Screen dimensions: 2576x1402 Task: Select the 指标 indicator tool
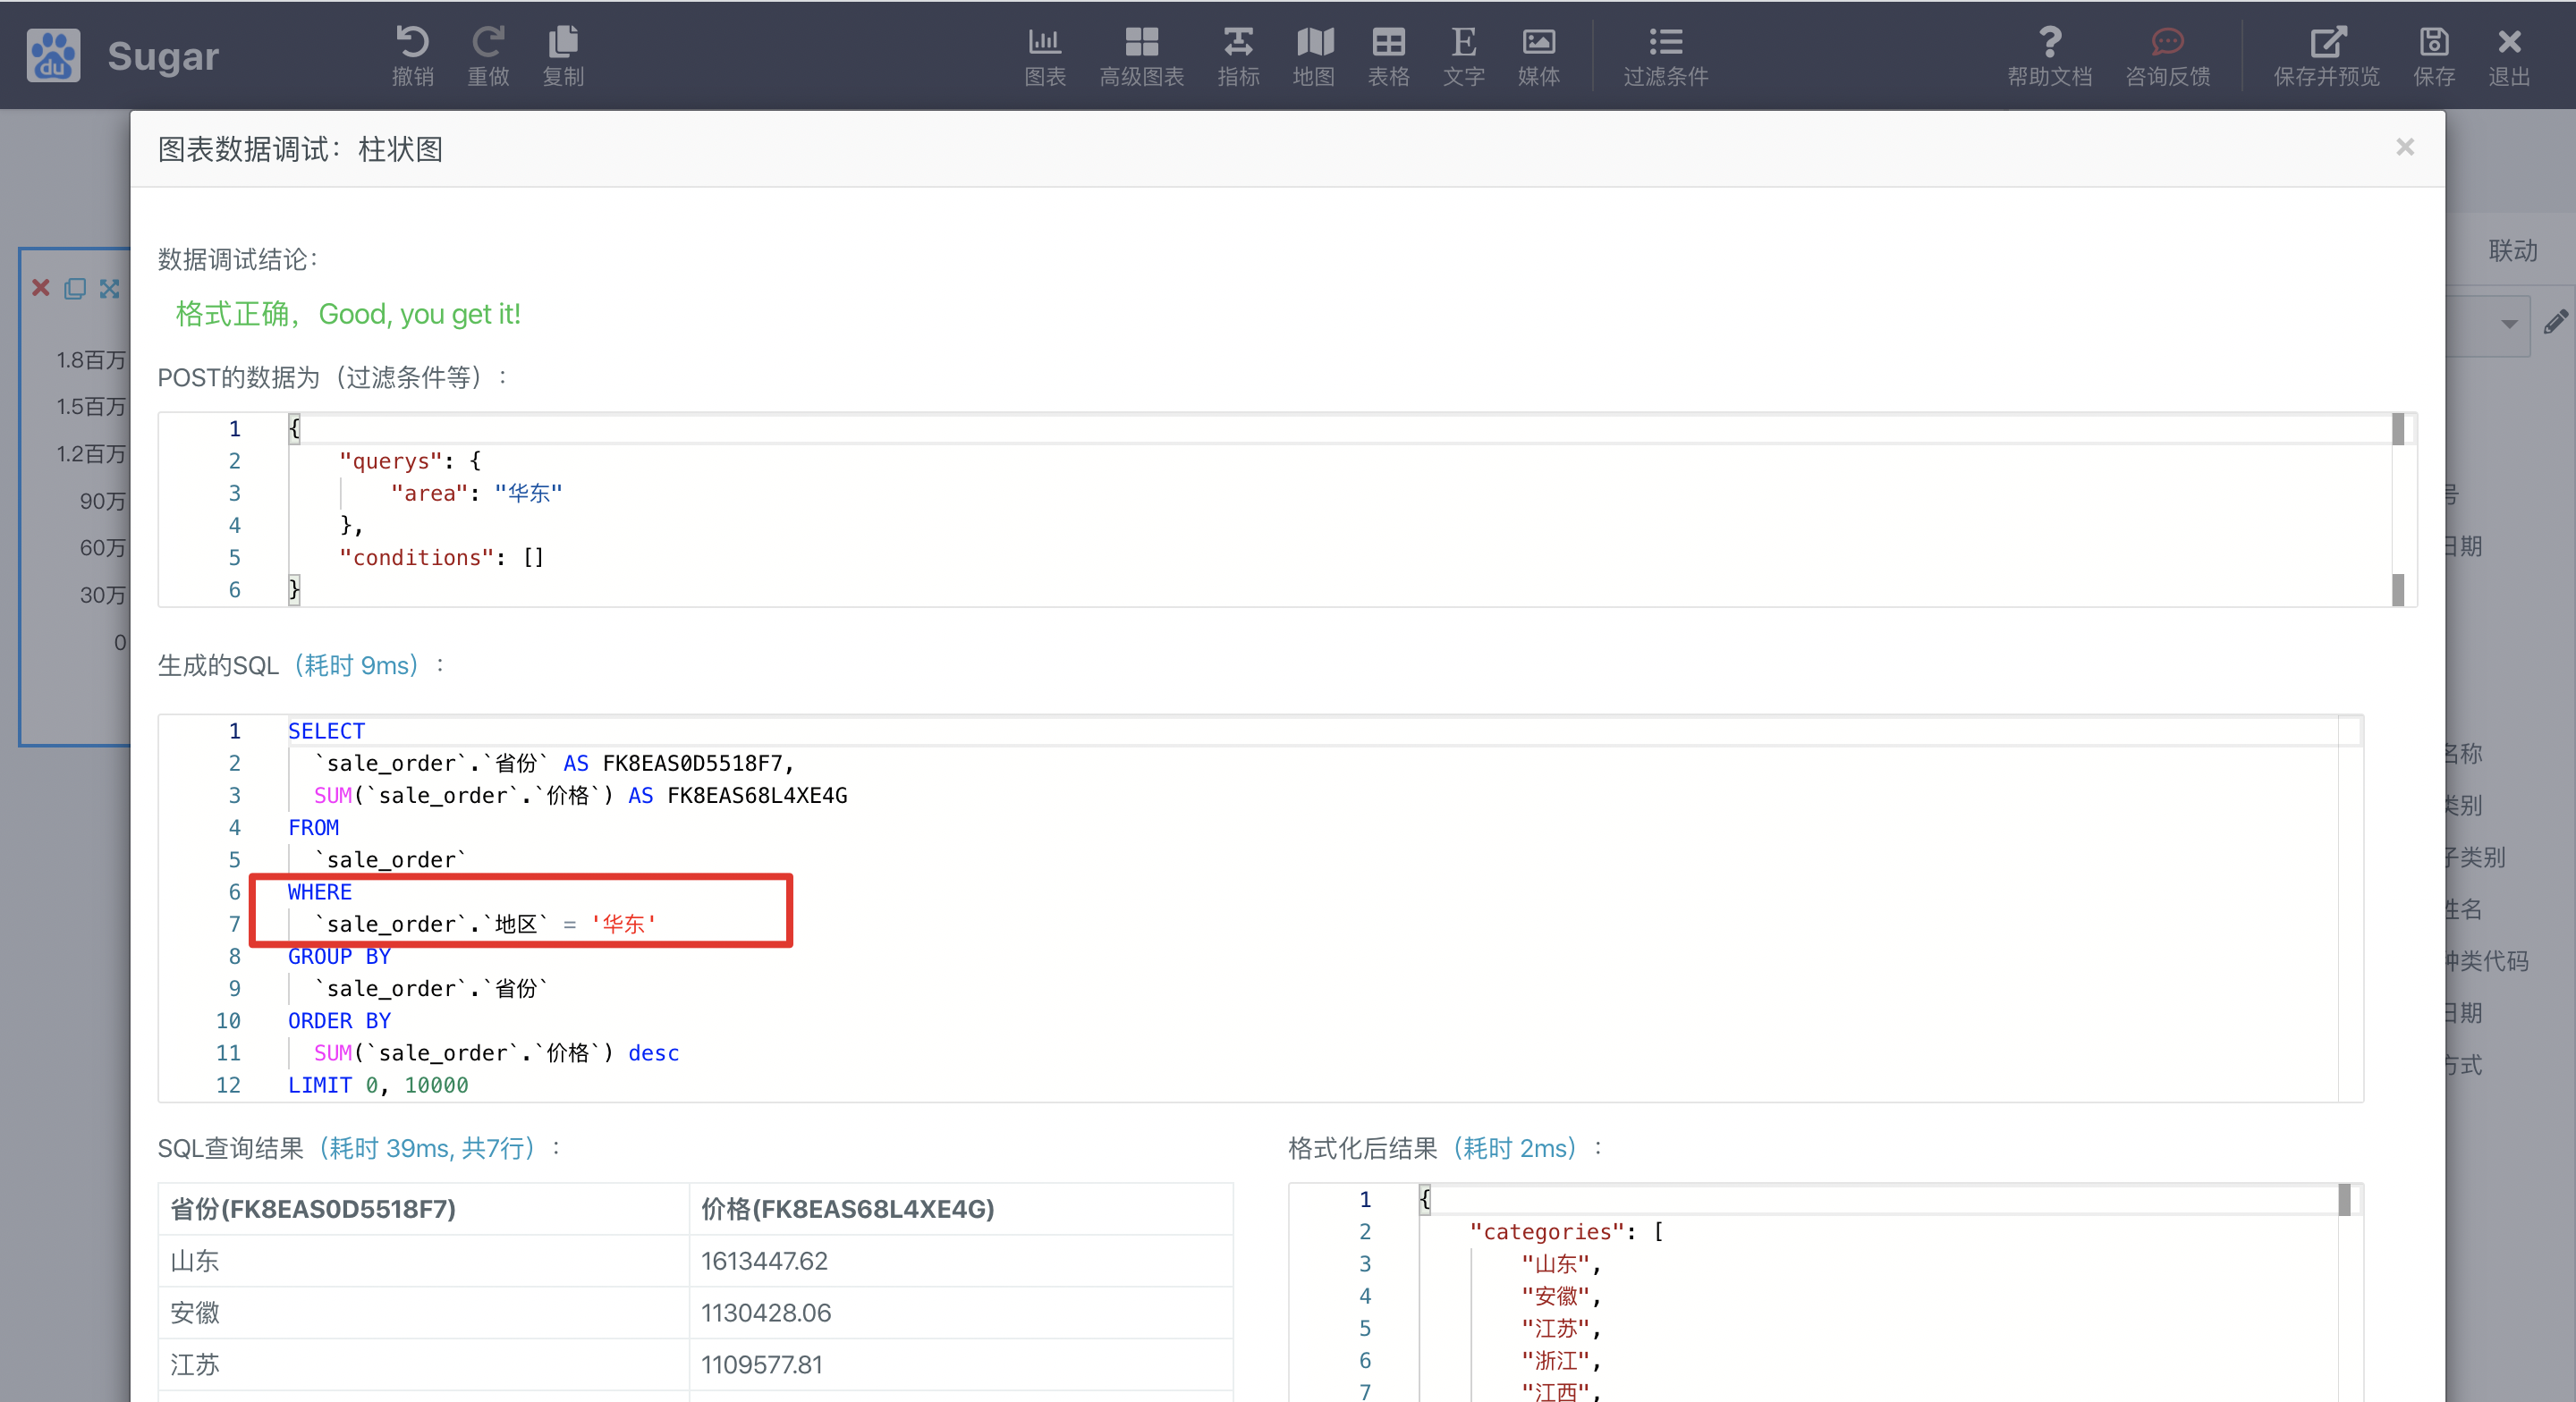click(1238, 56)
